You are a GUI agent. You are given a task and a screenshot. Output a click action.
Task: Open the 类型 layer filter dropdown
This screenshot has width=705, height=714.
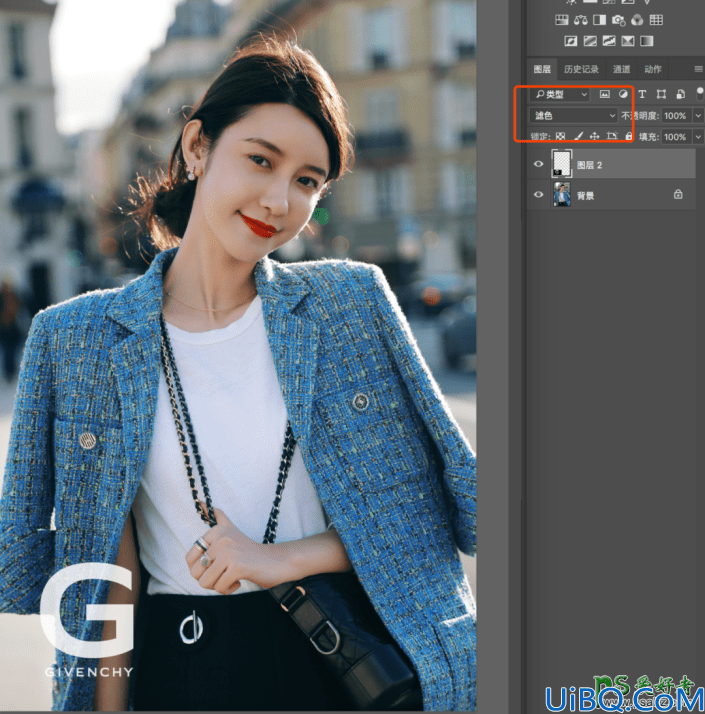tap(560, 94)
